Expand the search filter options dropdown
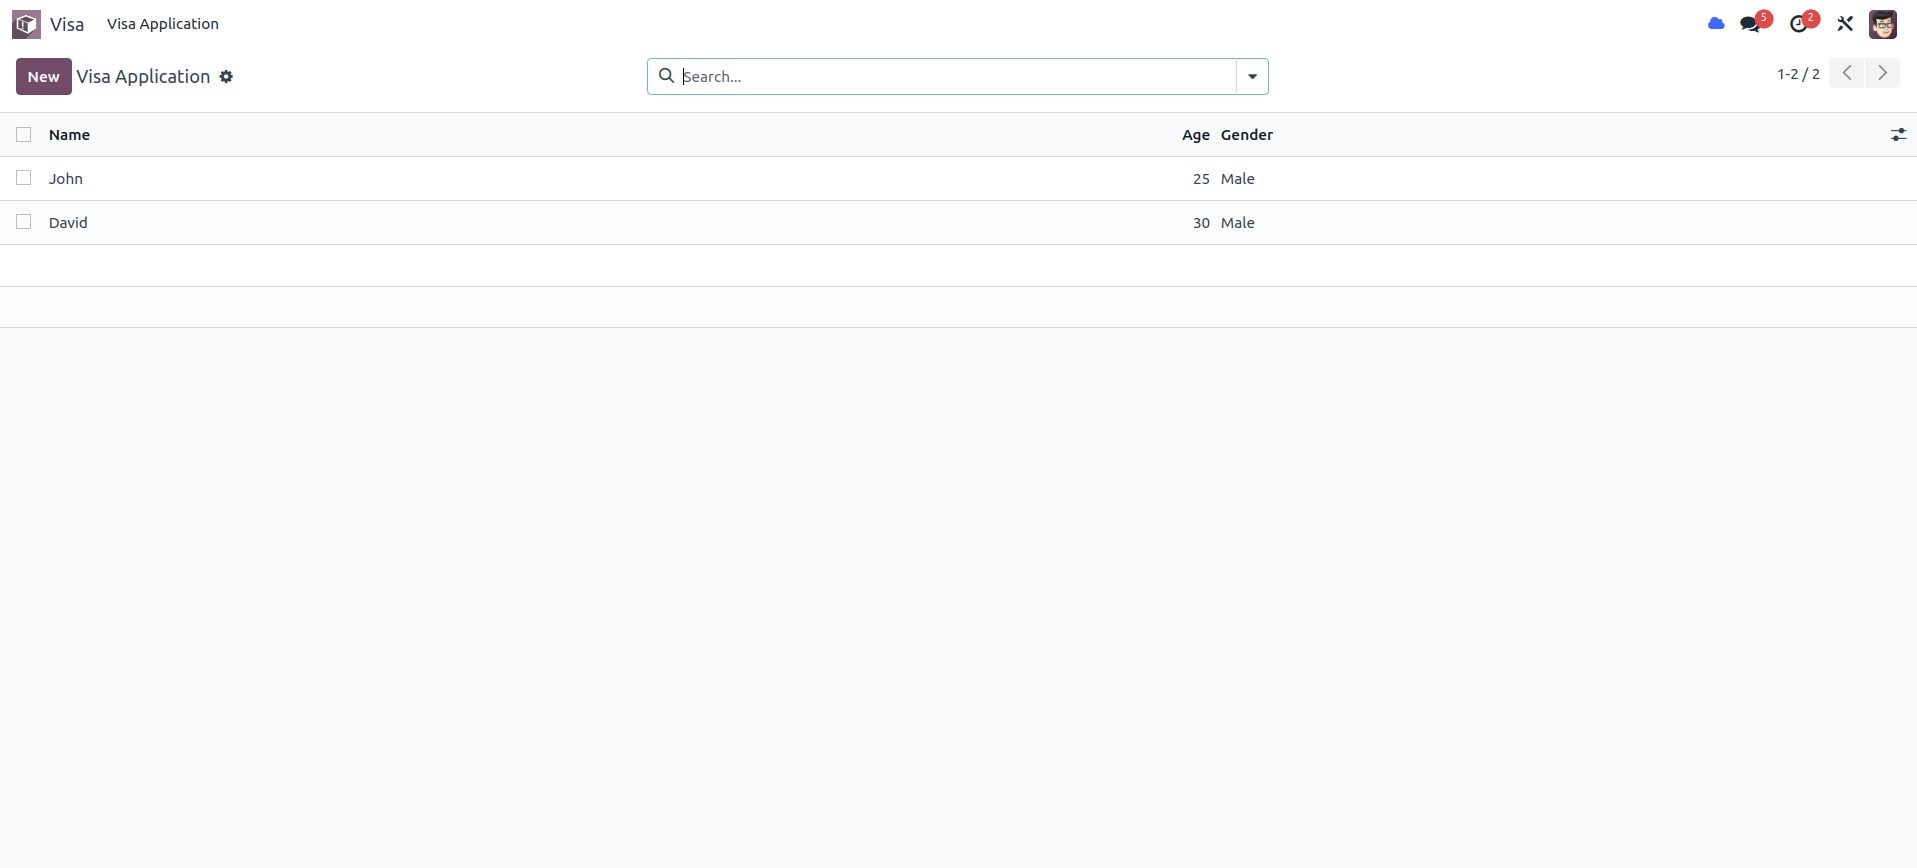The height and width of the screenshot is (868, 1917). (1252, 77)
